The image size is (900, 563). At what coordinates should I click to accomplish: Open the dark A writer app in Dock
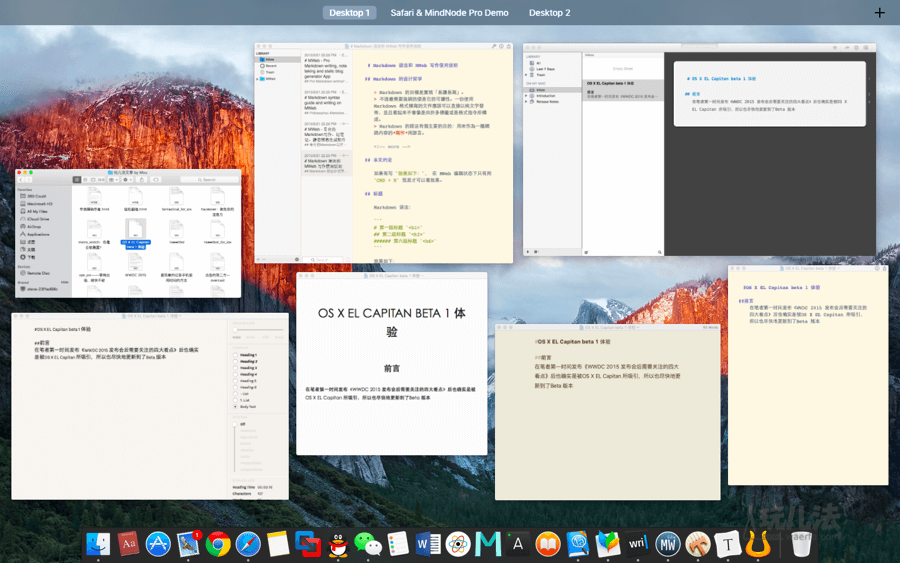pyautogui.click(x=518, y=544)
